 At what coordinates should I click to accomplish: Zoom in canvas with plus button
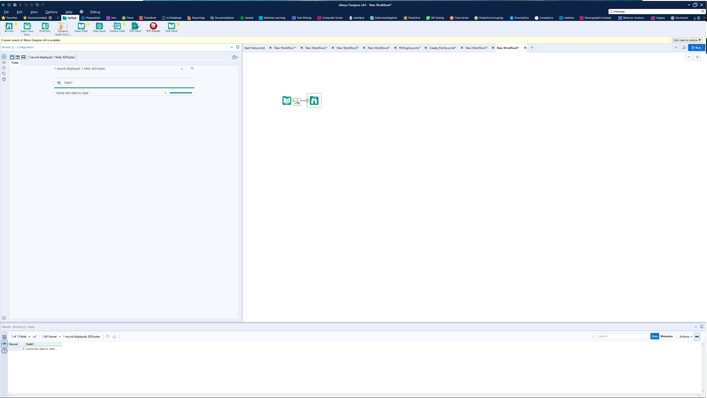point(697,57)
